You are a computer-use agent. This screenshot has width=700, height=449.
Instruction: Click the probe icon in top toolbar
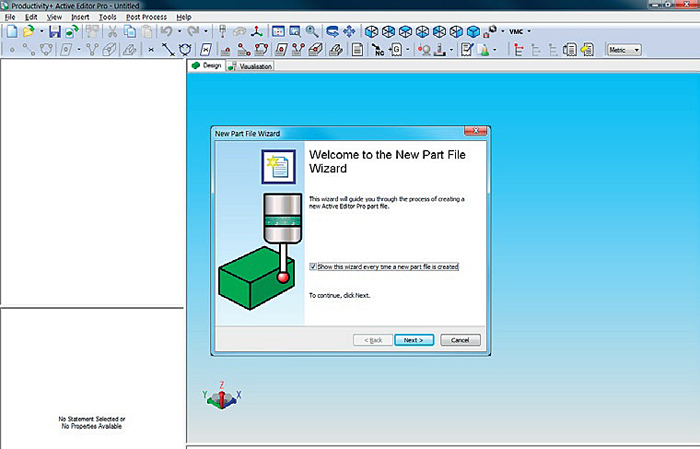[x=222, y=31]
